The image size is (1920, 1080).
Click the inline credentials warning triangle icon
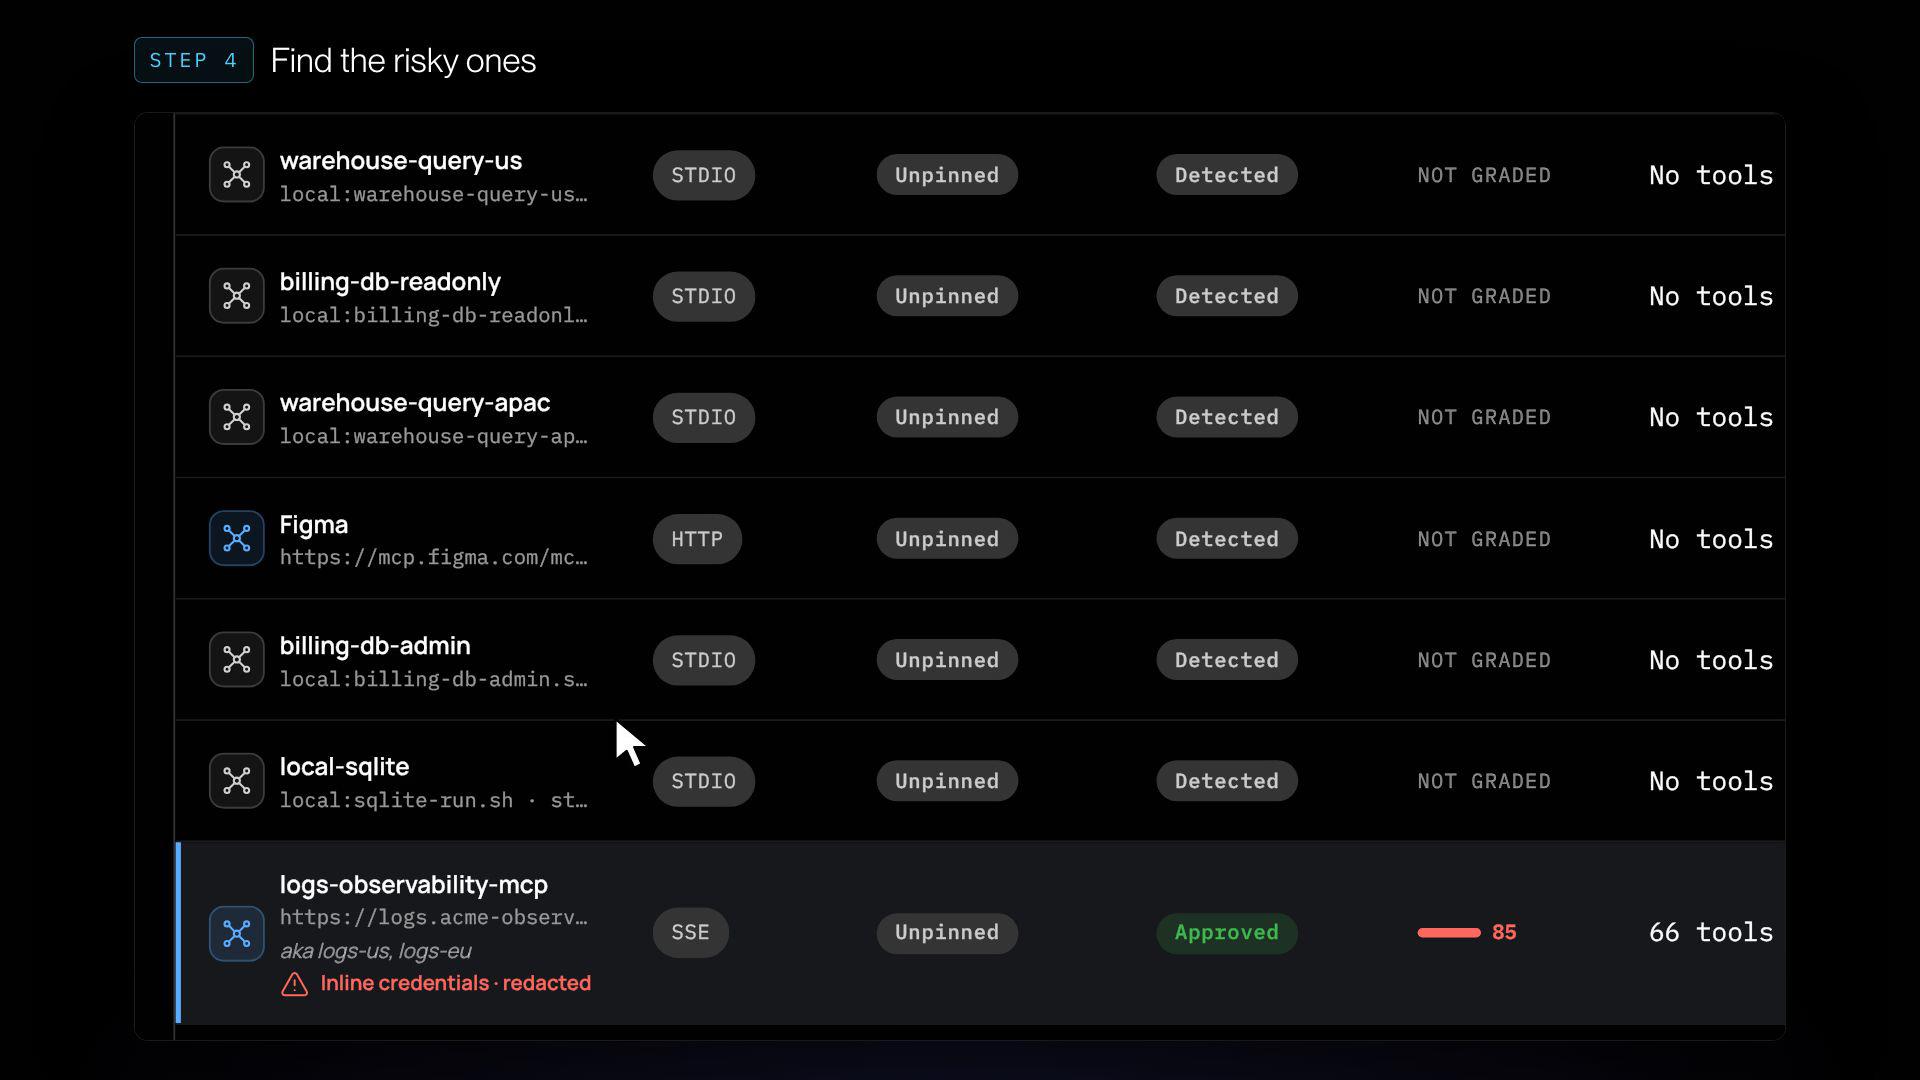pyautogui.click(x=294, y=984)
